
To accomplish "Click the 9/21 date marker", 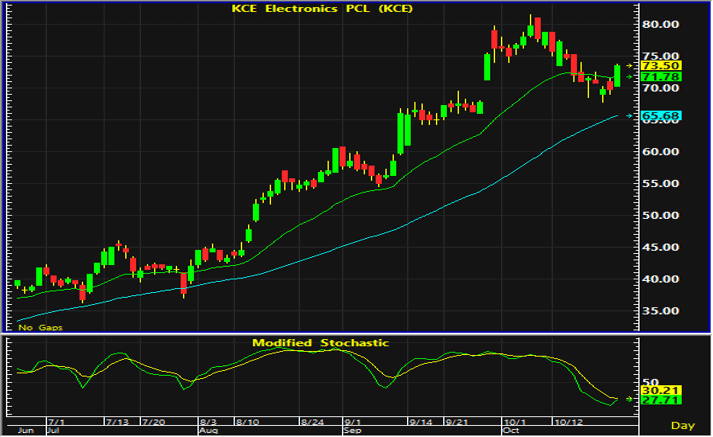I will (457, 422).
